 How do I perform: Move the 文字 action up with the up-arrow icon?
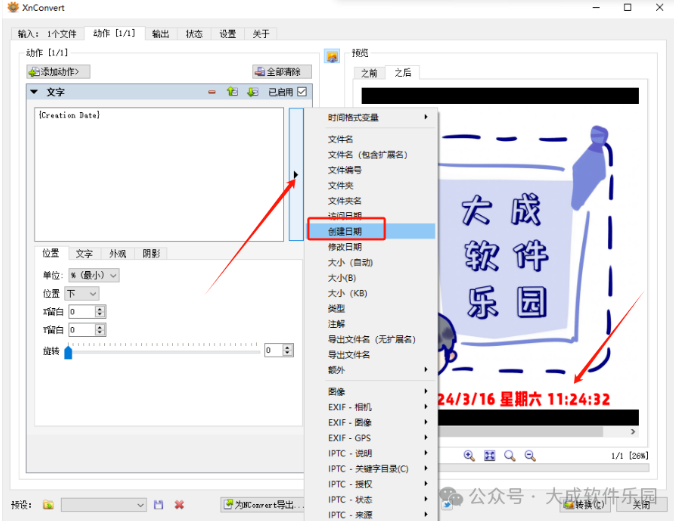tap(232, 93)
